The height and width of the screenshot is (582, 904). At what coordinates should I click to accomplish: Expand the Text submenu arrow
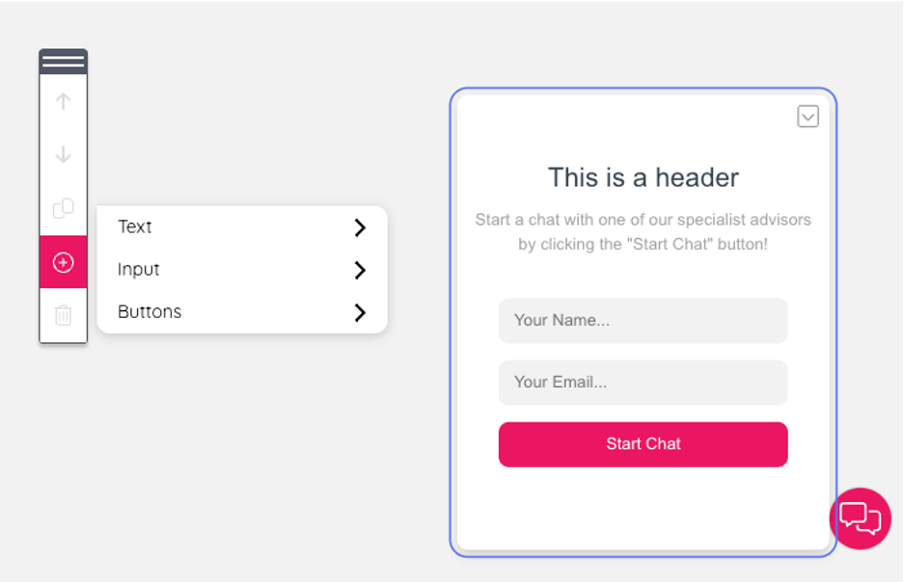click(360, 228)
